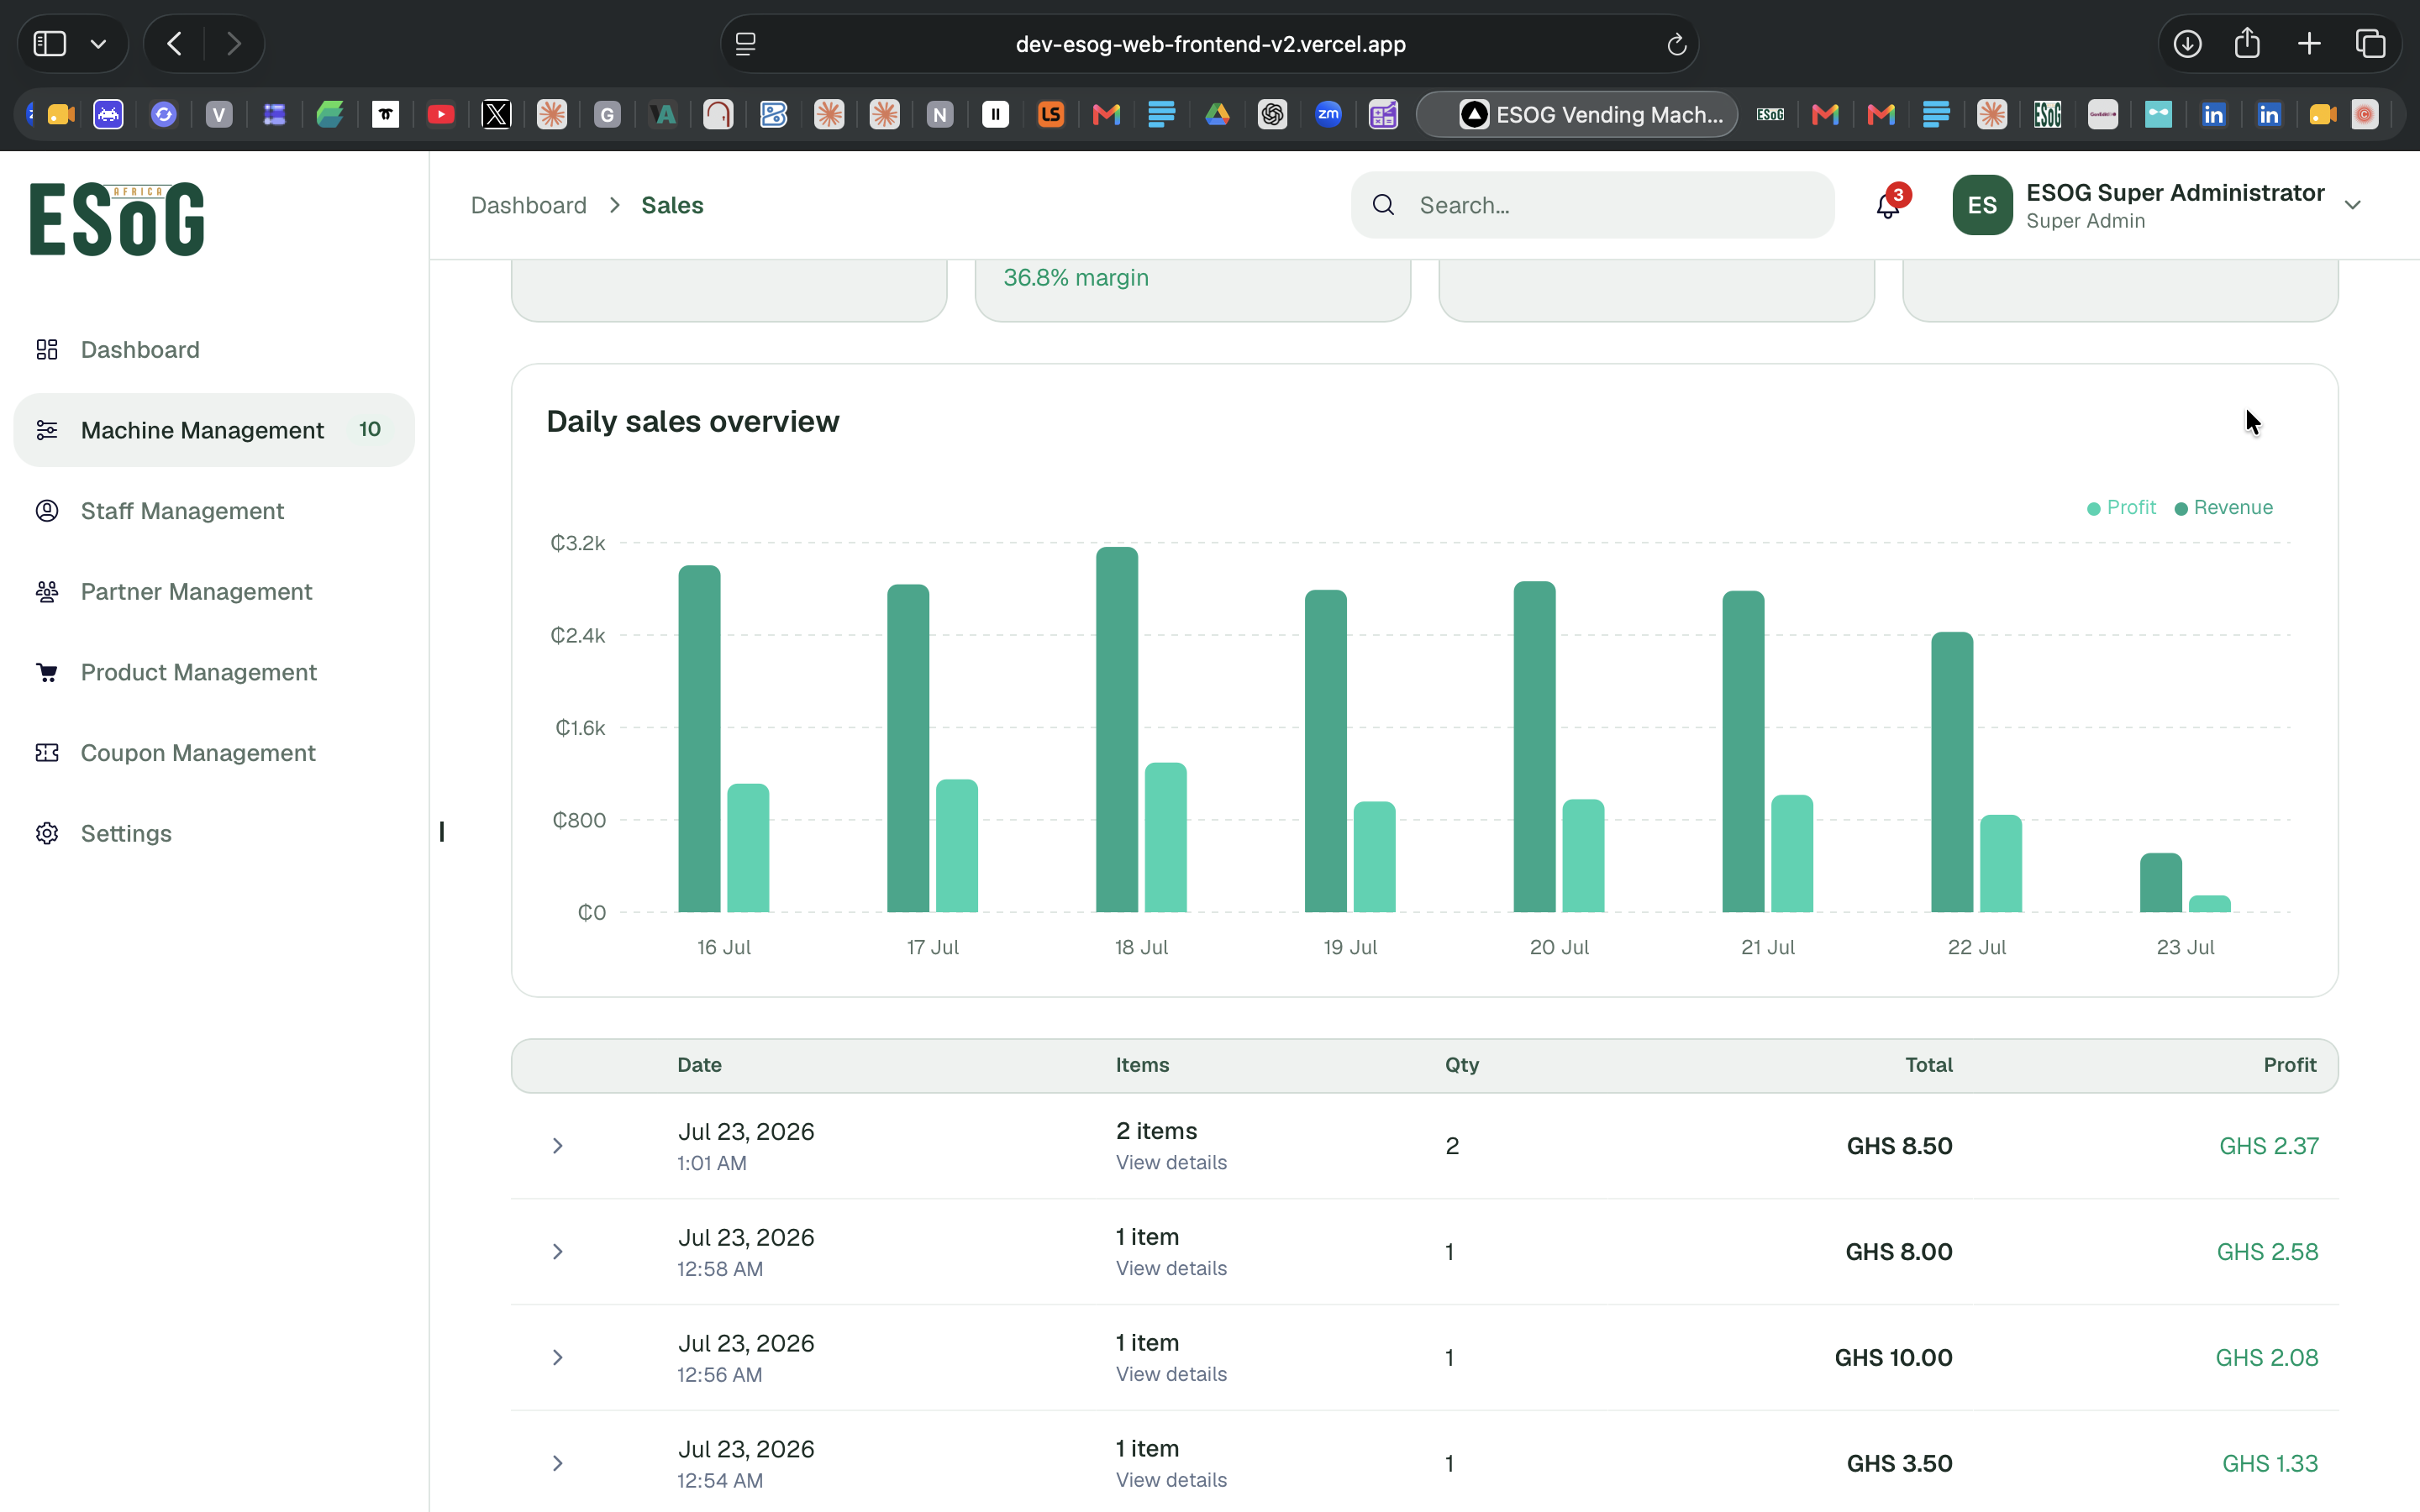Screen dimensions: 2420x1512
Task: Click the 18 Jul revenue bar
Action: [x=1117, y=729]
